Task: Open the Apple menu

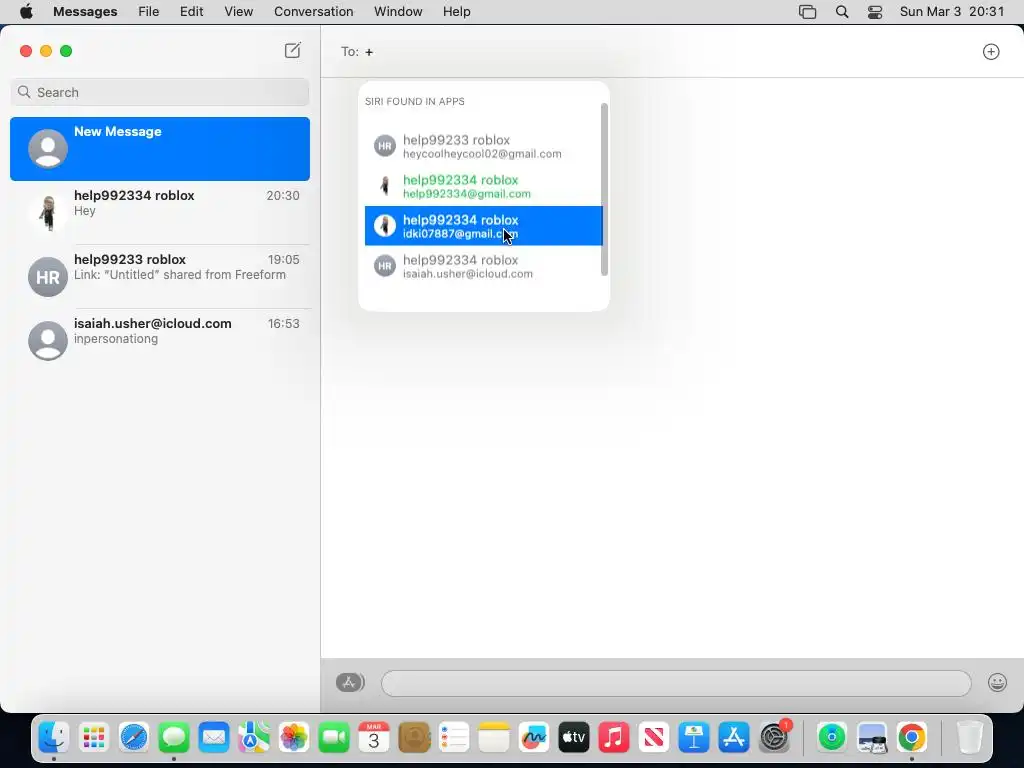Action: pos(26,12)
